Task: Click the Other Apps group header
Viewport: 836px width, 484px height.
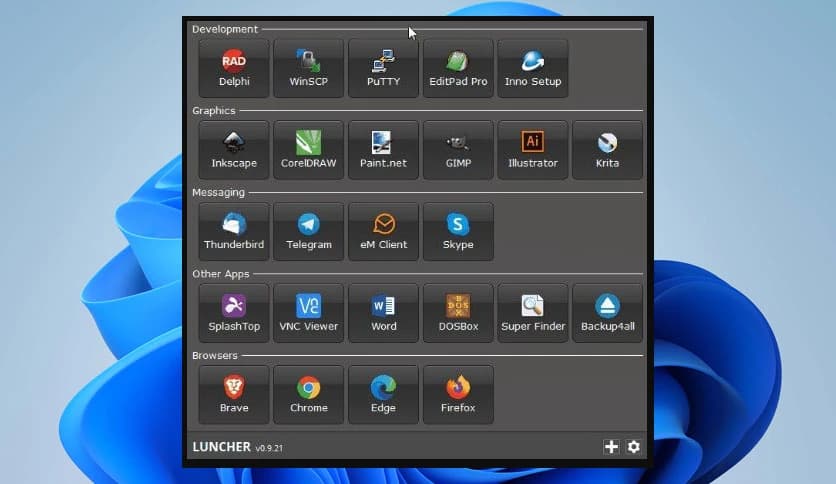Action: [x=221, y=274]
